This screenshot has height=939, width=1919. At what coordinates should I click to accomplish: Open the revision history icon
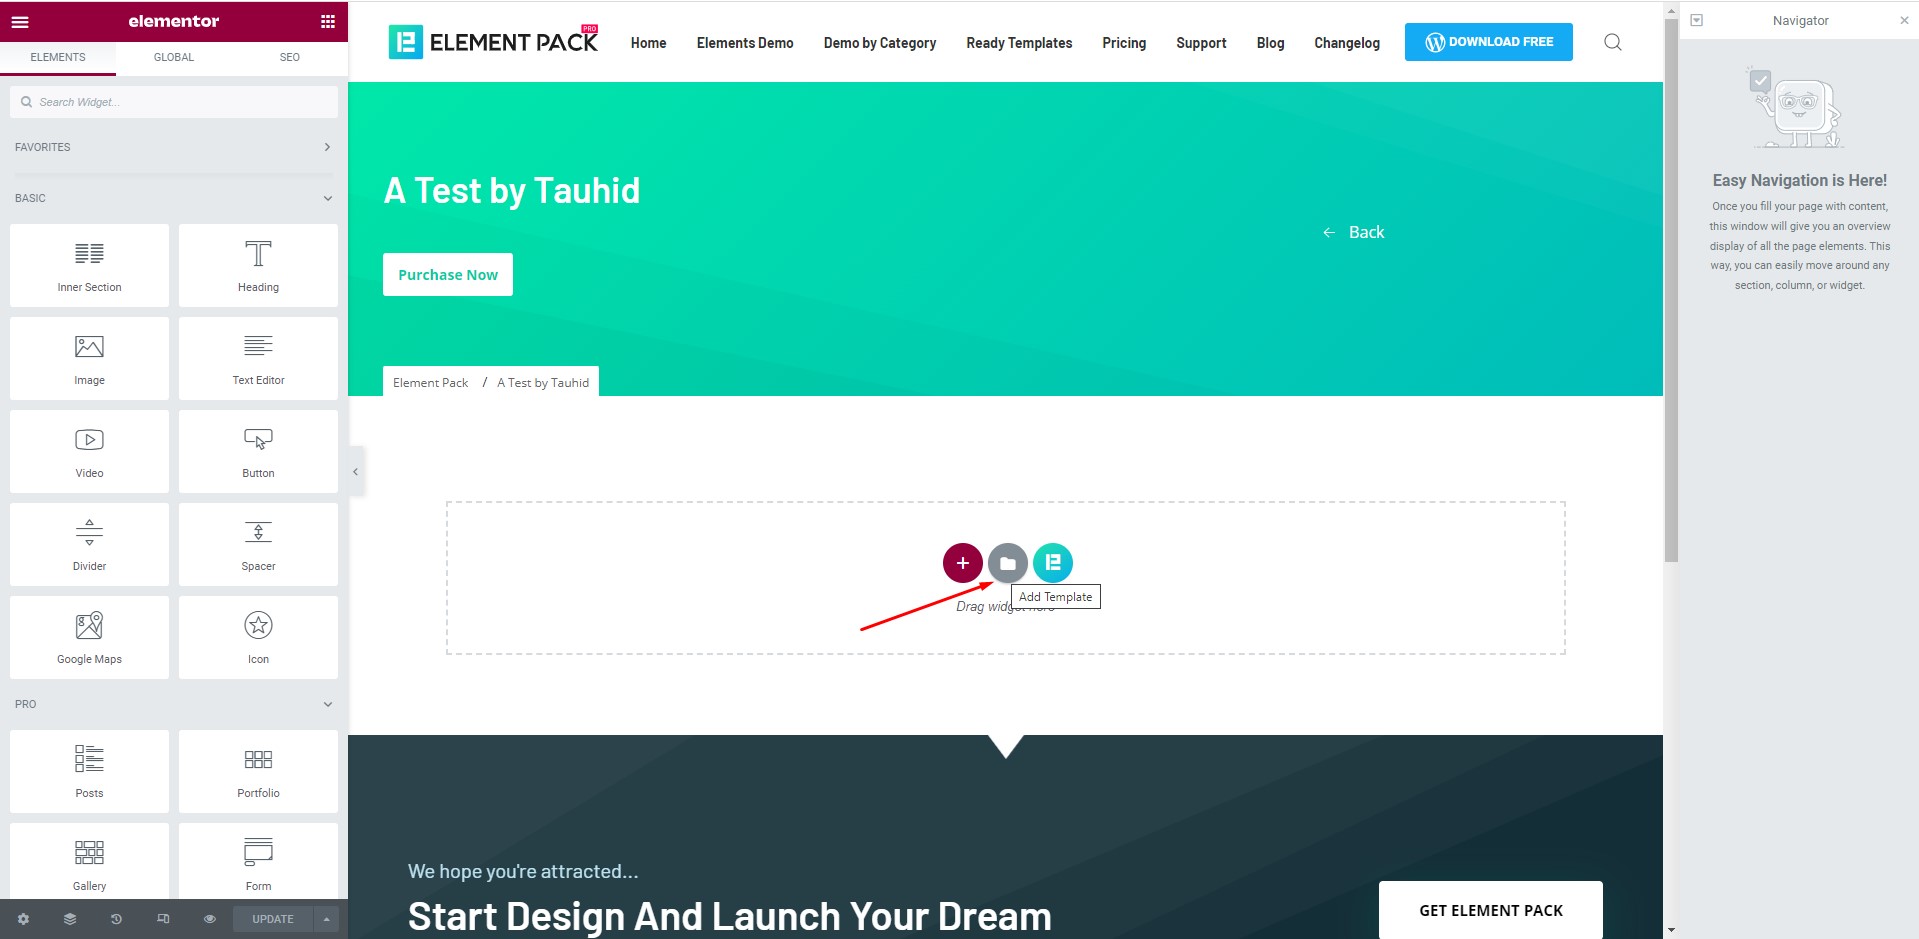(116, 919)
